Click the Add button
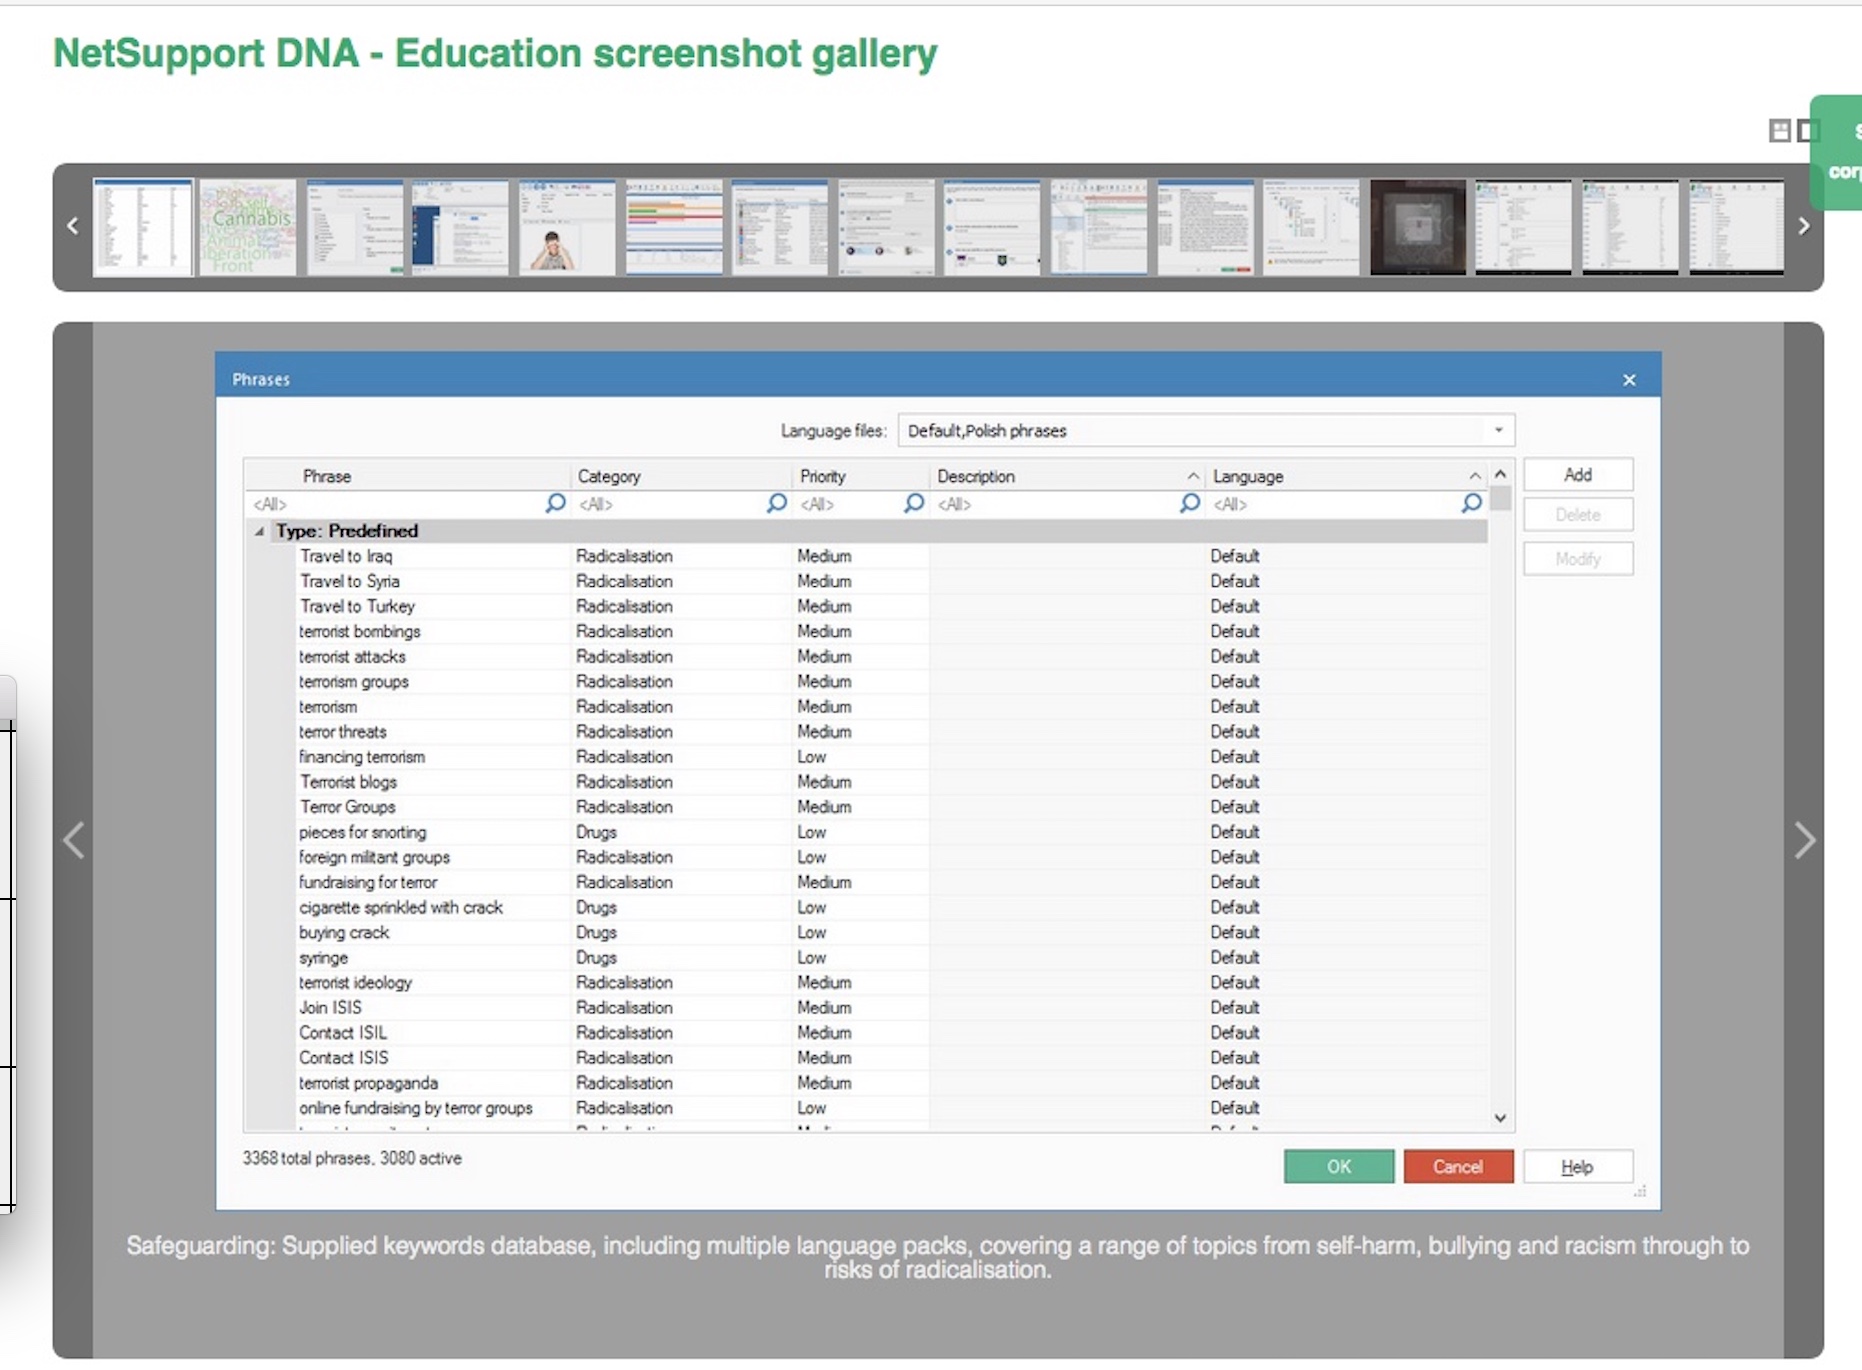Screen dimensions: 1862x1370 point(1578,475)
